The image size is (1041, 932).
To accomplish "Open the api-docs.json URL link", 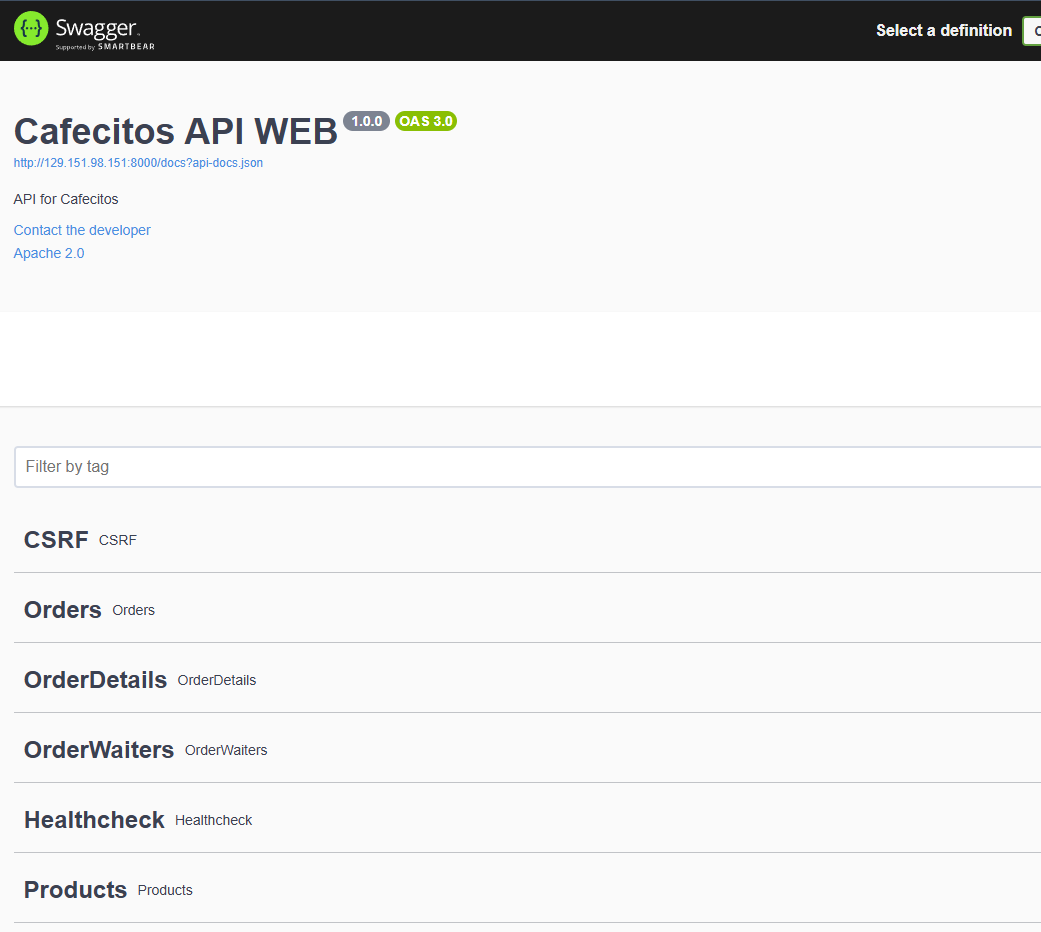I will tap(138, 163).
